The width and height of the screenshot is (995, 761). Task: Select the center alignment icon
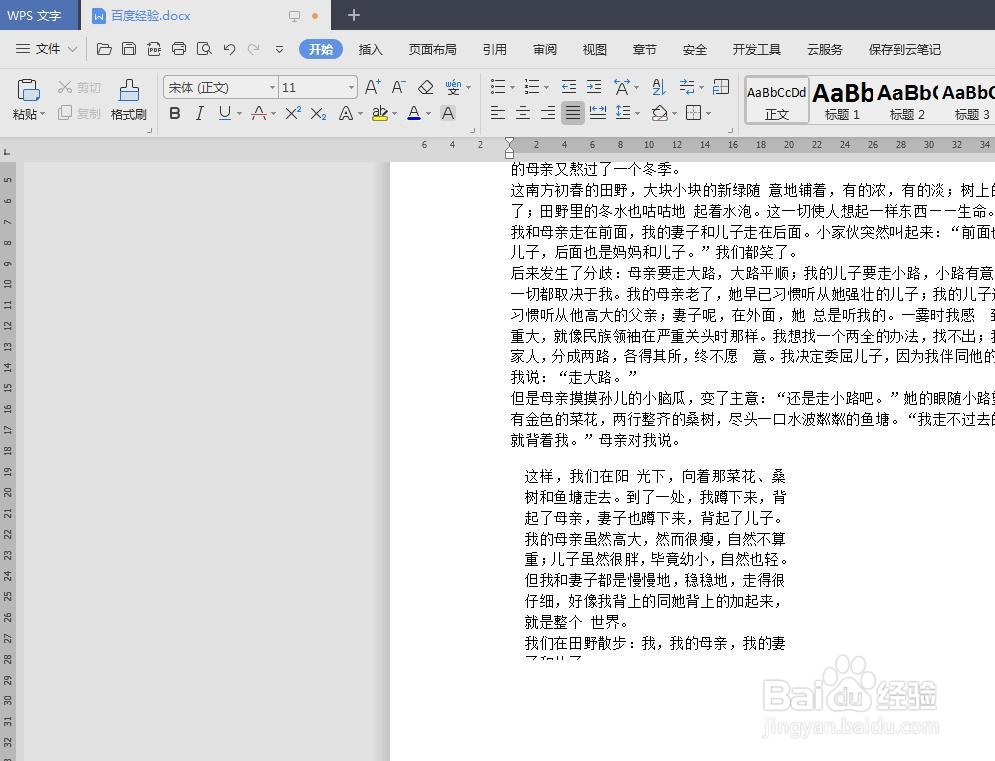coord(521,113)
